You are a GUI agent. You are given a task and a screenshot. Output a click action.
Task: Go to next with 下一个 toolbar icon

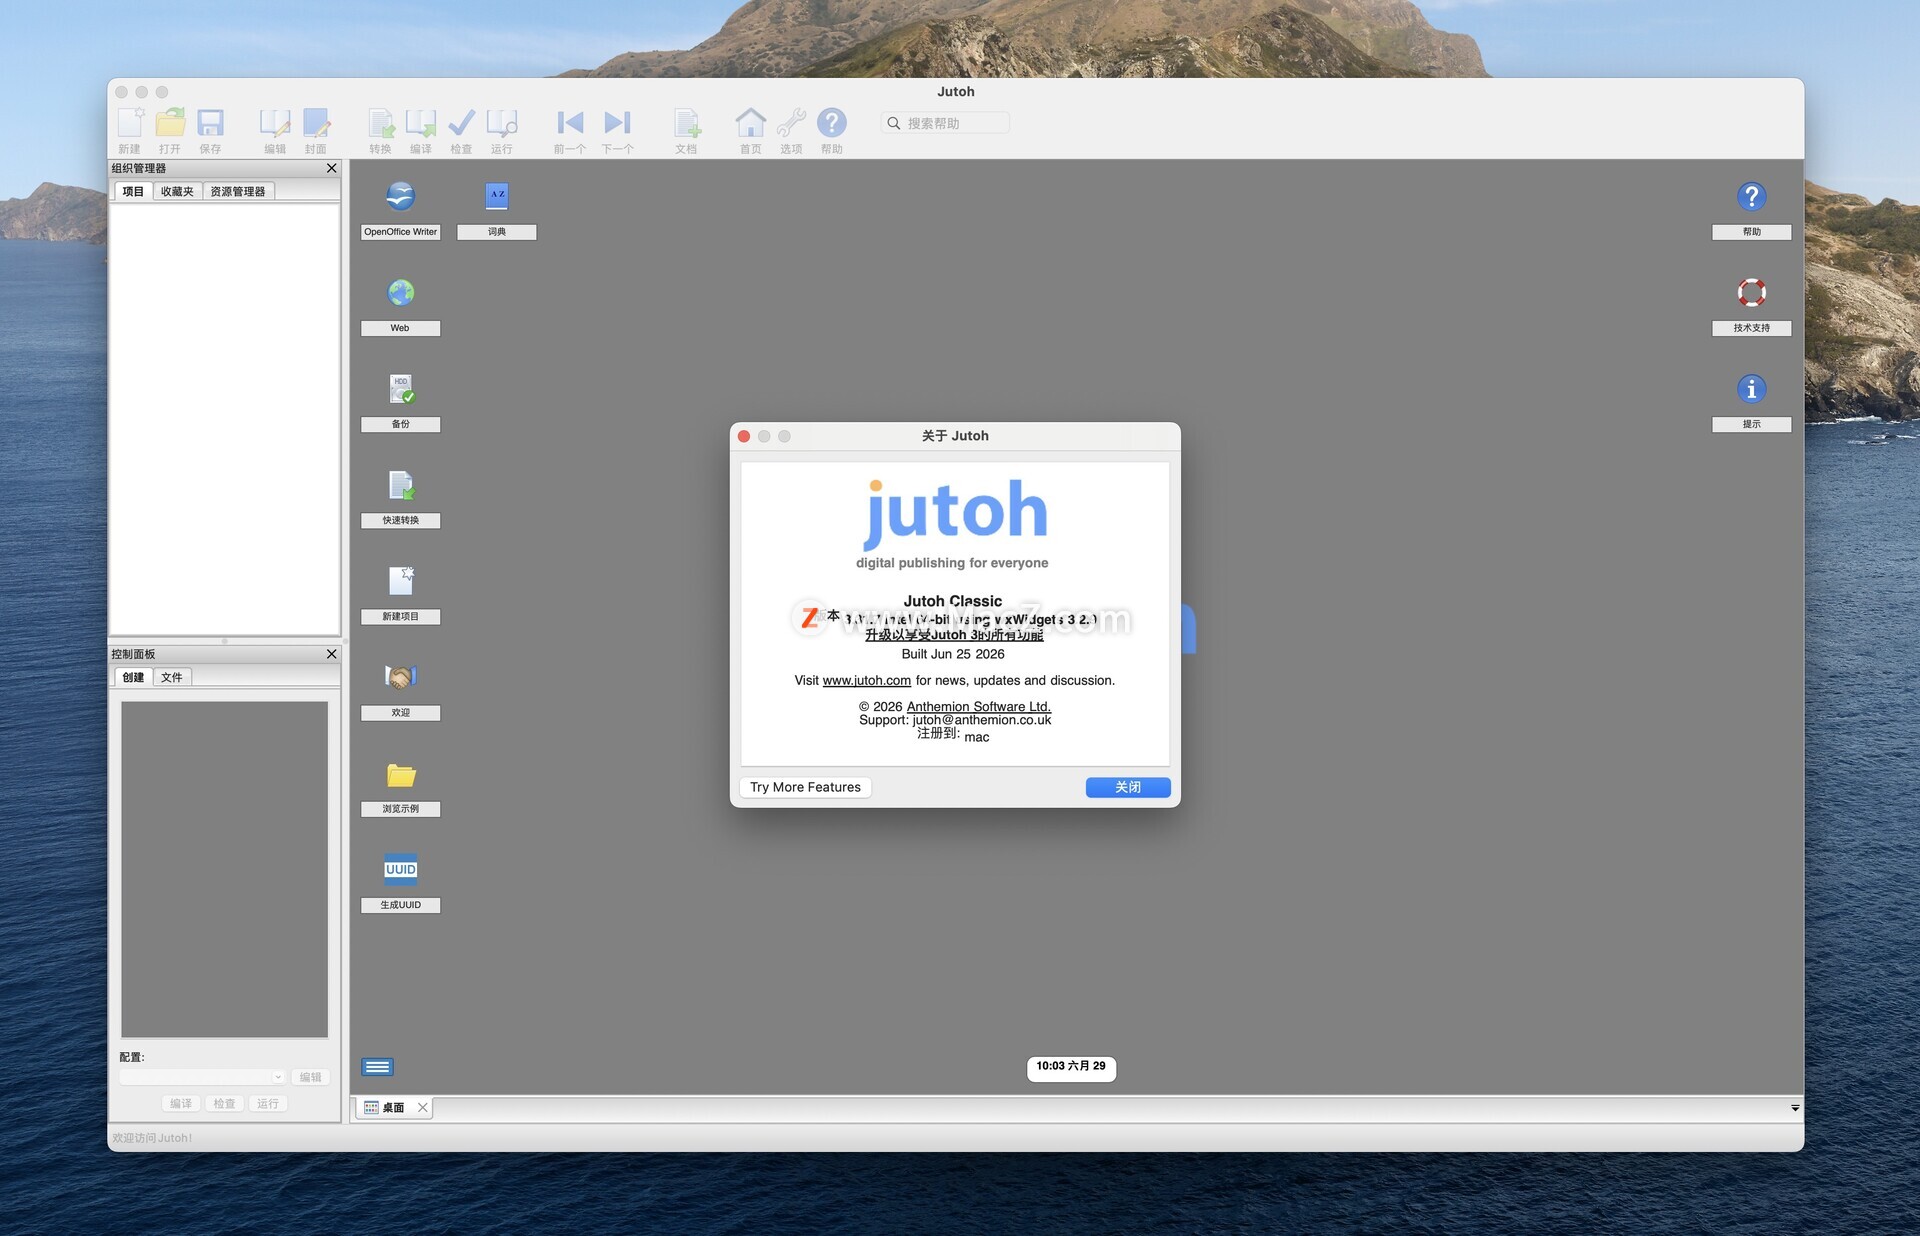click(618, 123)
